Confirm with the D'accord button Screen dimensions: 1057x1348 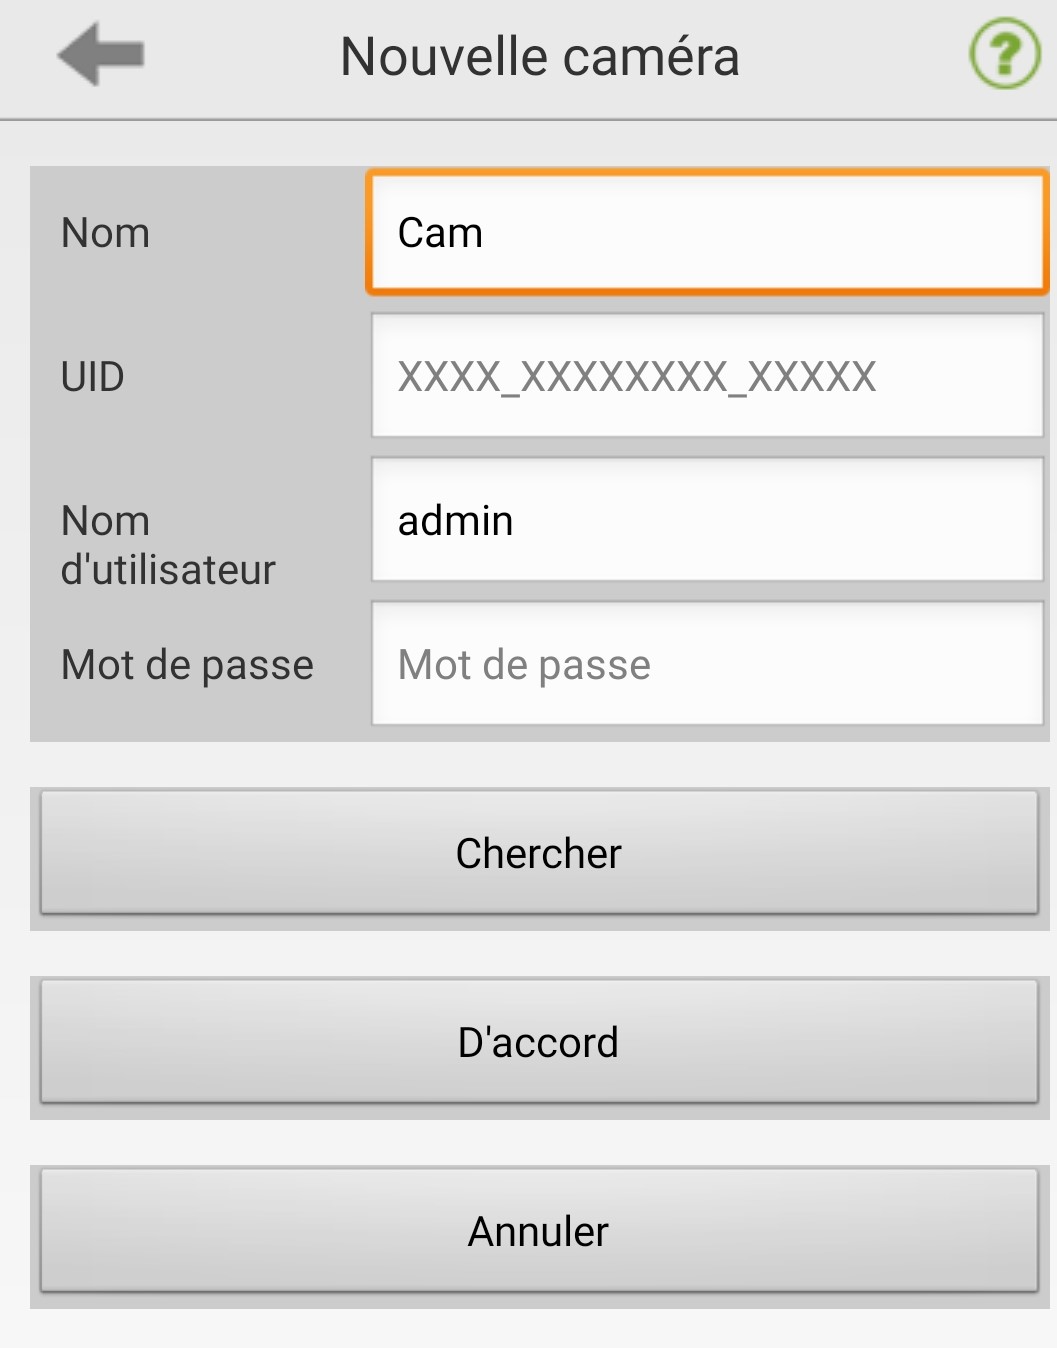pyautogui.click(x=539, y=1042)
